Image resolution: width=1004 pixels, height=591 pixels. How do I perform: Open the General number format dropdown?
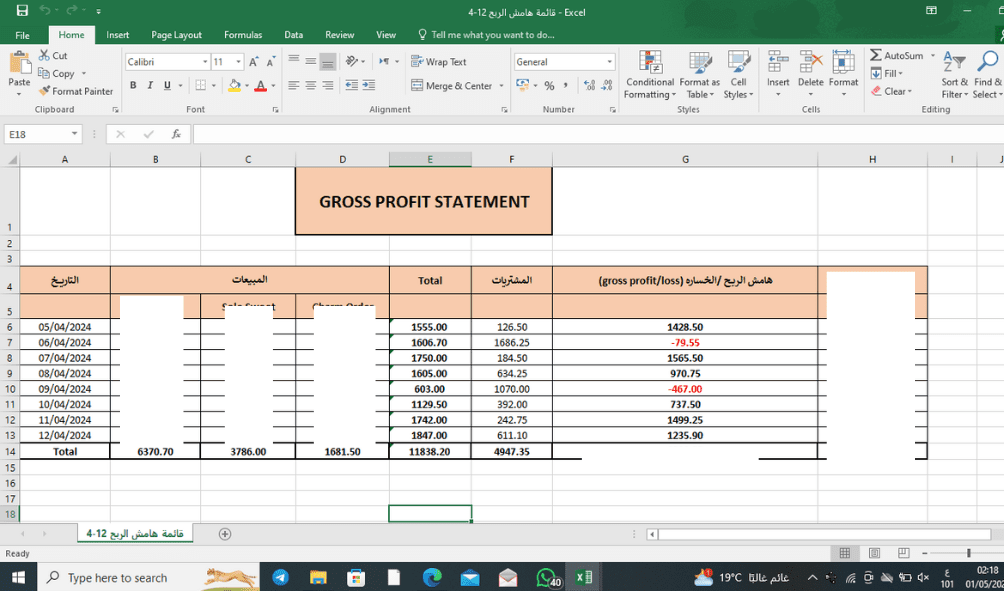tap(610, 62)
